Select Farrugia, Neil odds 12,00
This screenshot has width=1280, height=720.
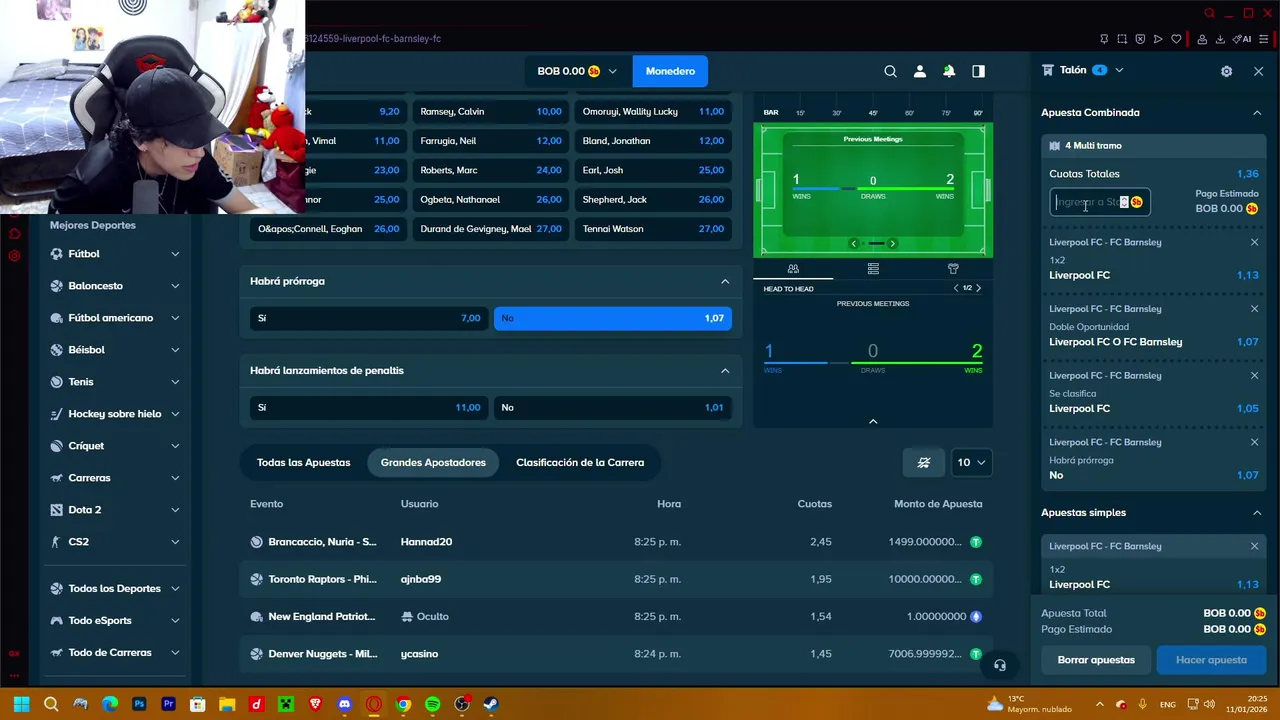pos(490,141)
